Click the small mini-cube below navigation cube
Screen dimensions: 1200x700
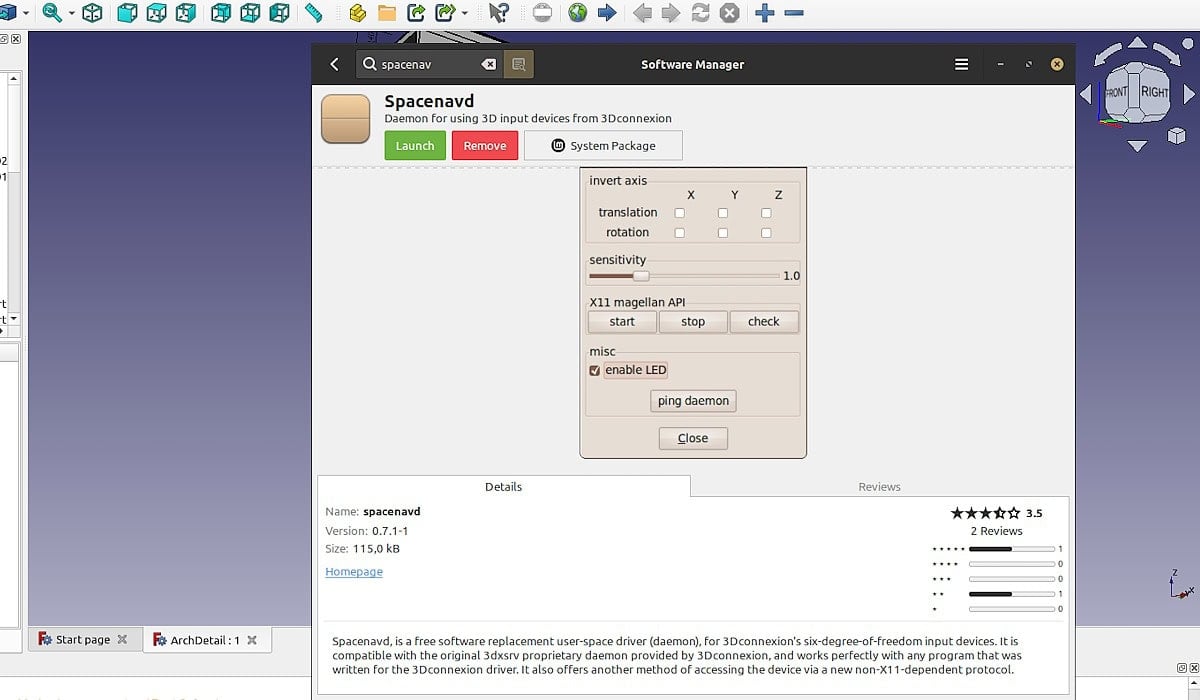[1176, 136]
